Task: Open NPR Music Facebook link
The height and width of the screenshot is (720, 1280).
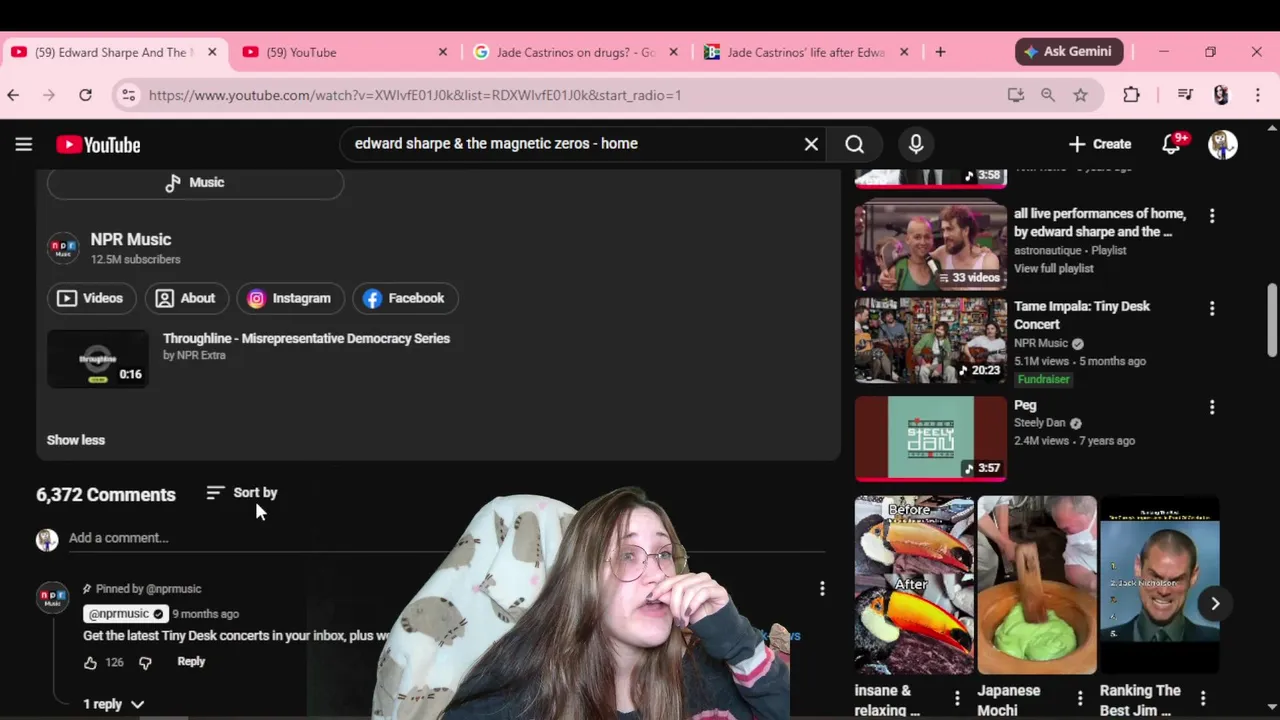Action: pyautogui.click(x=405, y=298)
